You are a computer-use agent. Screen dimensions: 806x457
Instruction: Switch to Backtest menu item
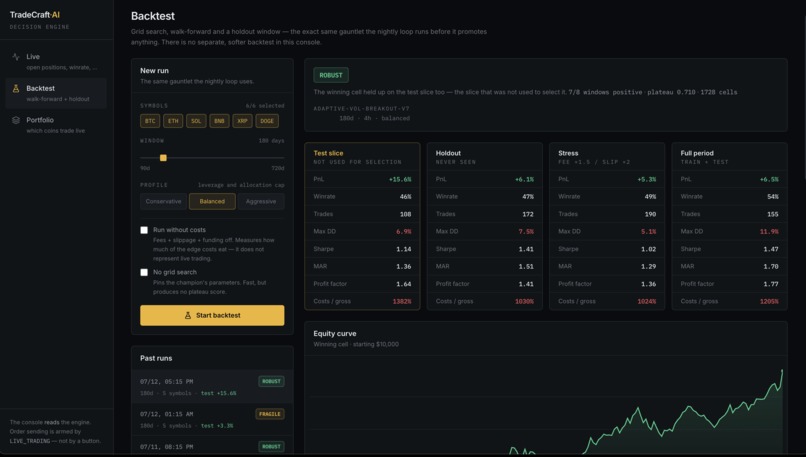[56, 93]
